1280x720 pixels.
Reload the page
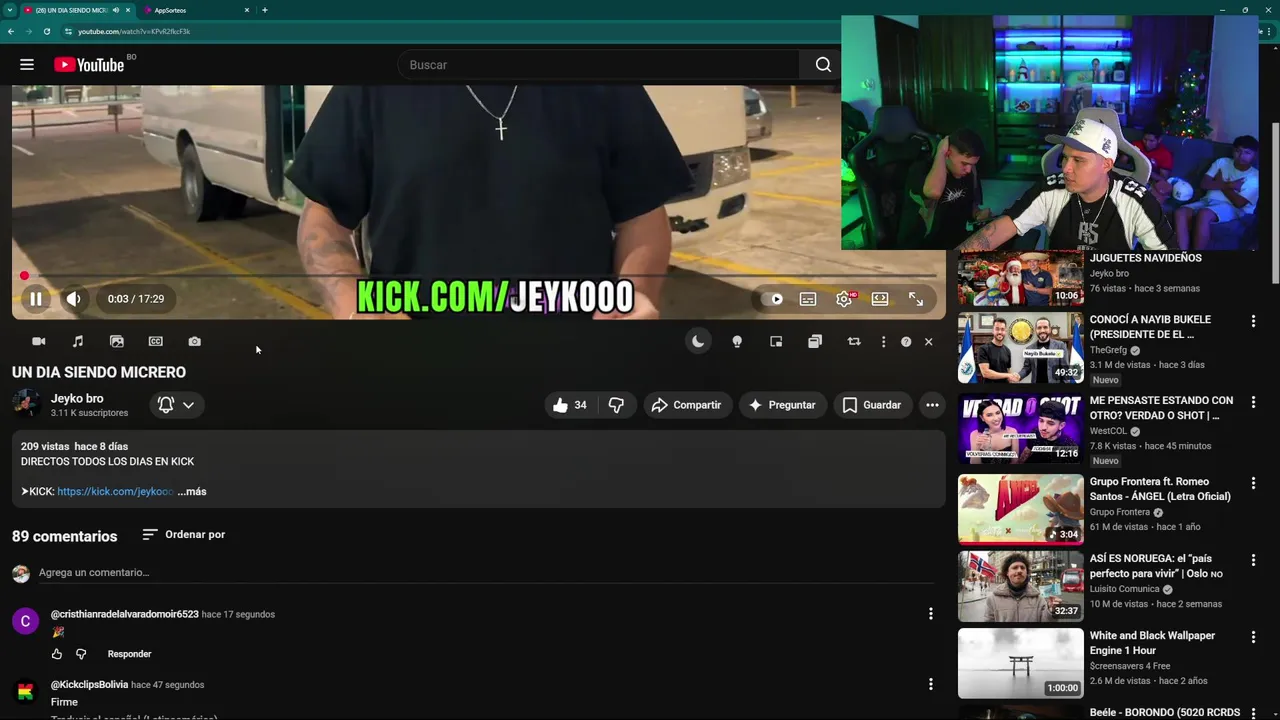coord(46,31)
